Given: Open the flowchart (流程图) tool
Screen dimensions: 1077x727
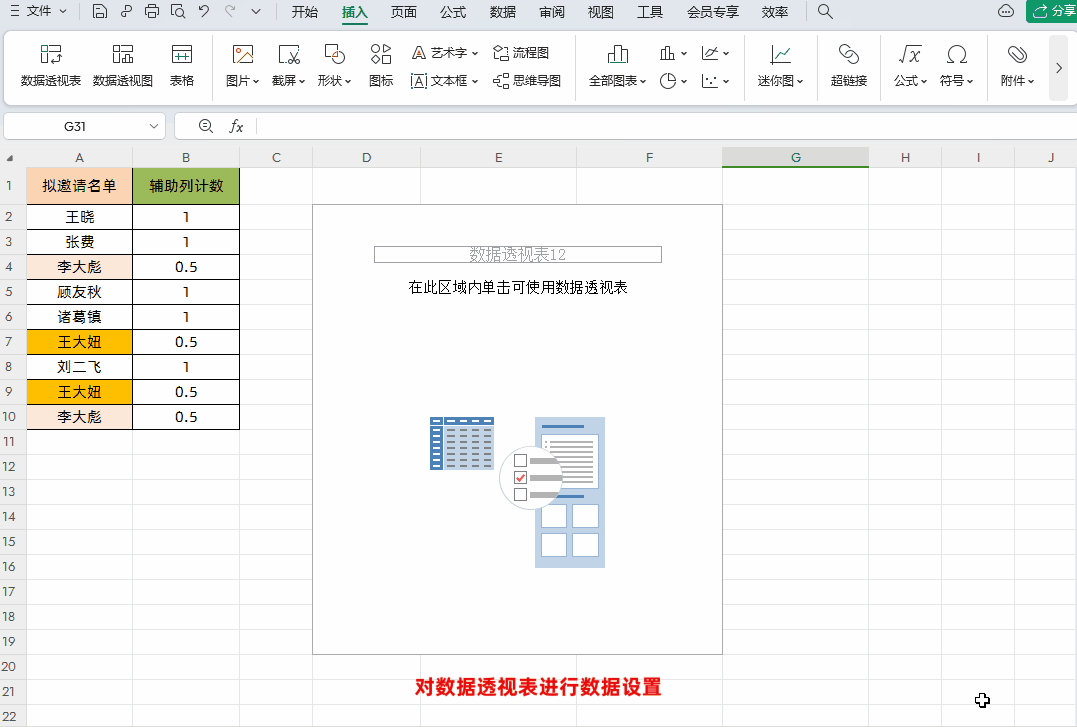Looking at the screenshot, I should tap(521, 53).
